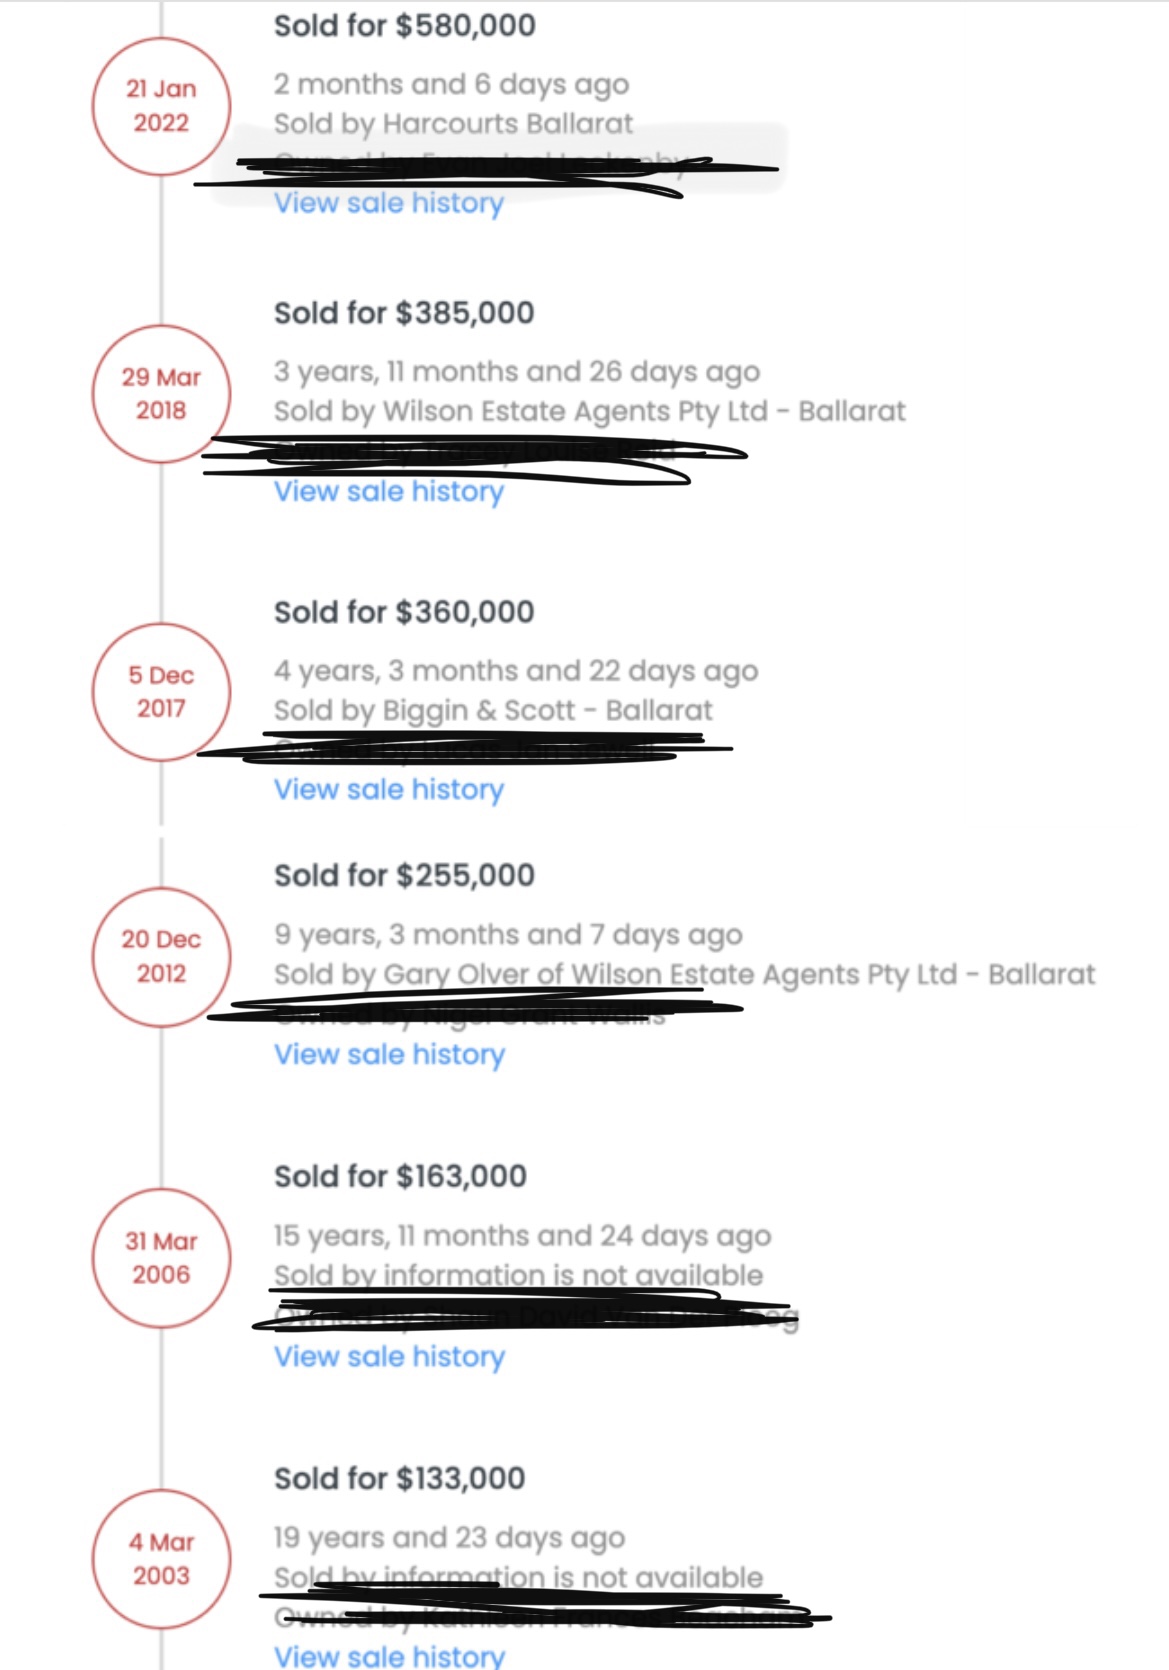Click the Sold for $385,000 heading
Image resolution: width=1169 pixels, height=1670 pixels.
(x=404, y=313)
